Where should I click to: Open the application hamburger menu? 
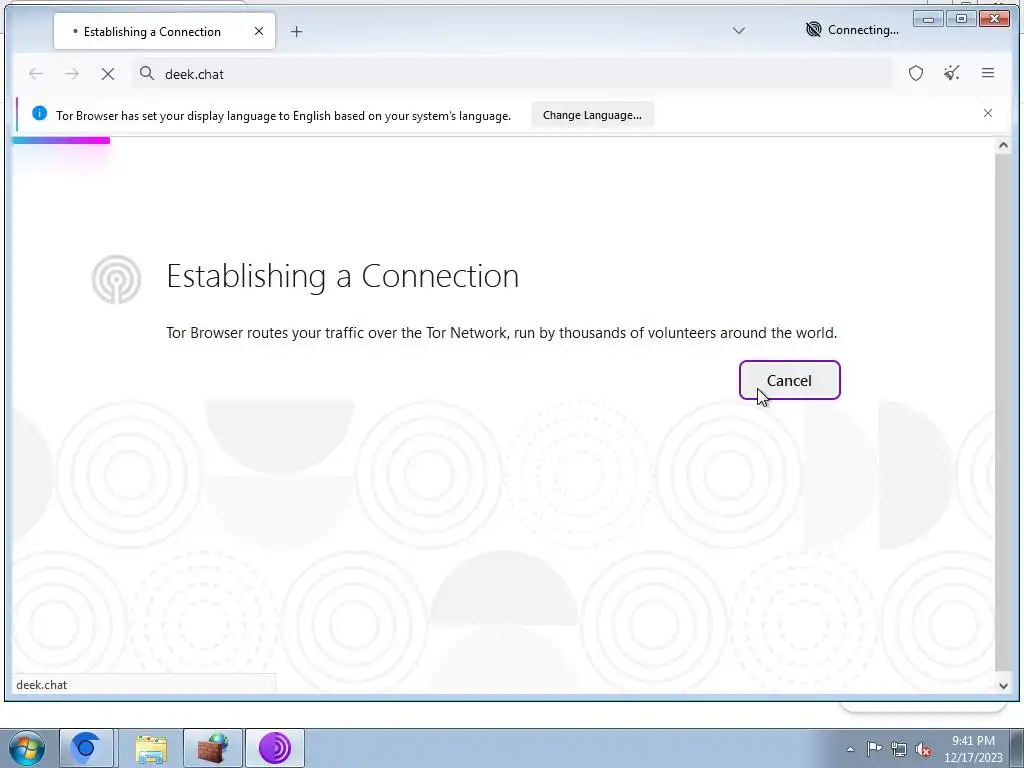click(987, 73)
